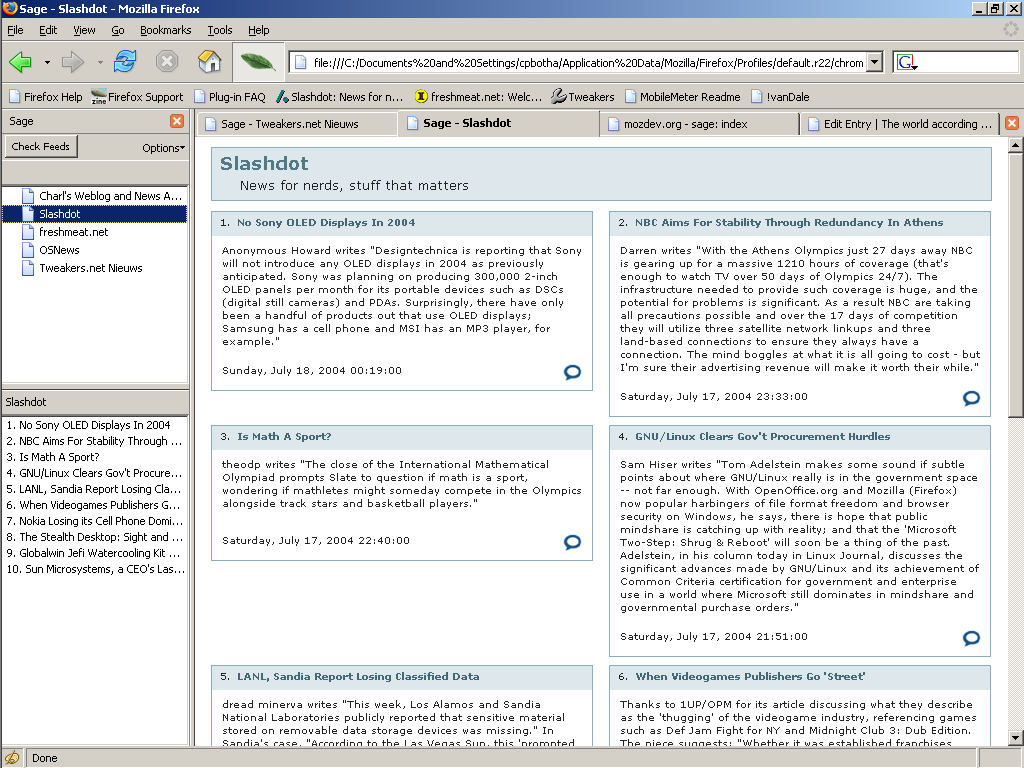Open the Sage Options dropdown
This screenshot has width=1024, height=768.
tap(163, 148)
